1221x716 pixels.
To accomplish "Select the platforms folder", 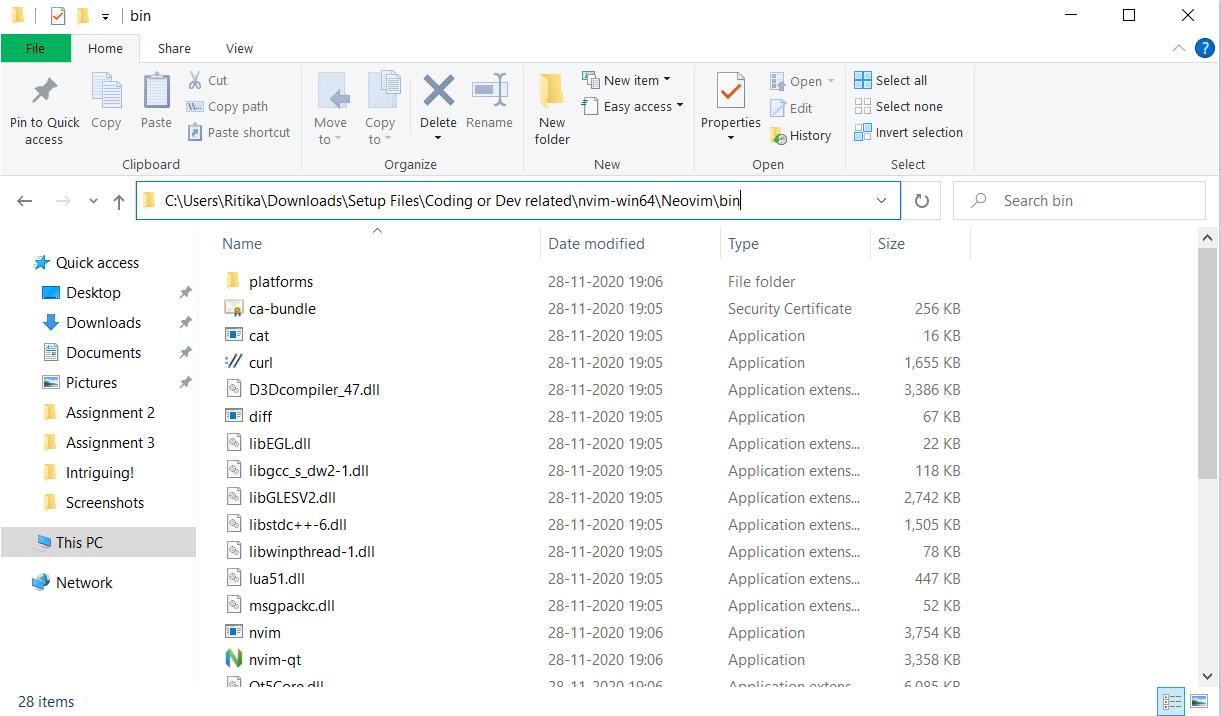I will [x=281, y=281].
